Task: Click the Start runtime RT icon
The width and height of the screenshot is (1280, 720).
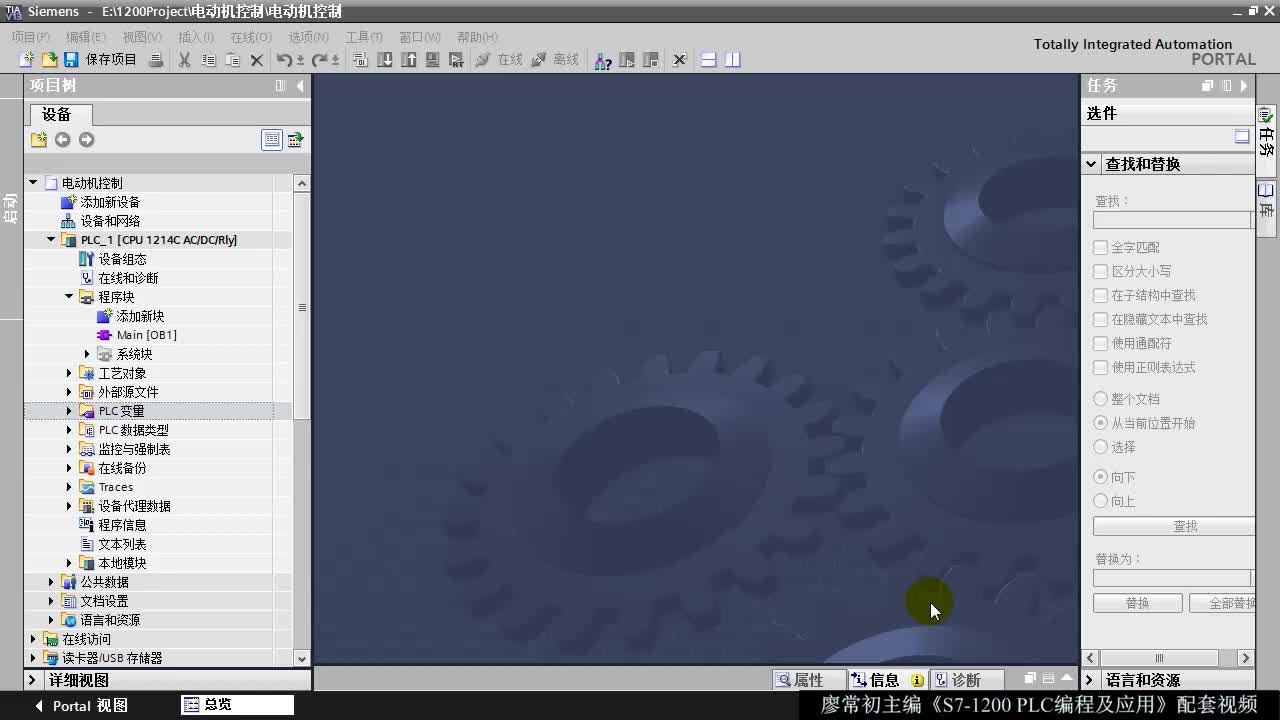Action: pyautogui.click(x=456, y=60)
